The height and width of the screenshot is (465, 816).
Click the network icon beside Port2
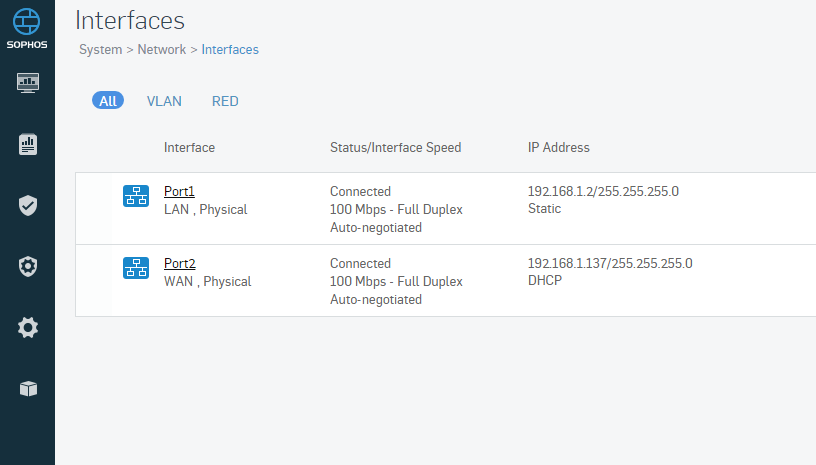[136, 268]
